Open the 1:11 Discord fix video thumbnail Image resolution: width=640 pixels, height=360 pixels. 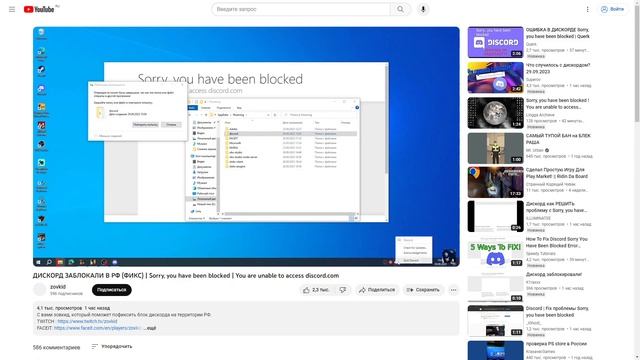495,321
